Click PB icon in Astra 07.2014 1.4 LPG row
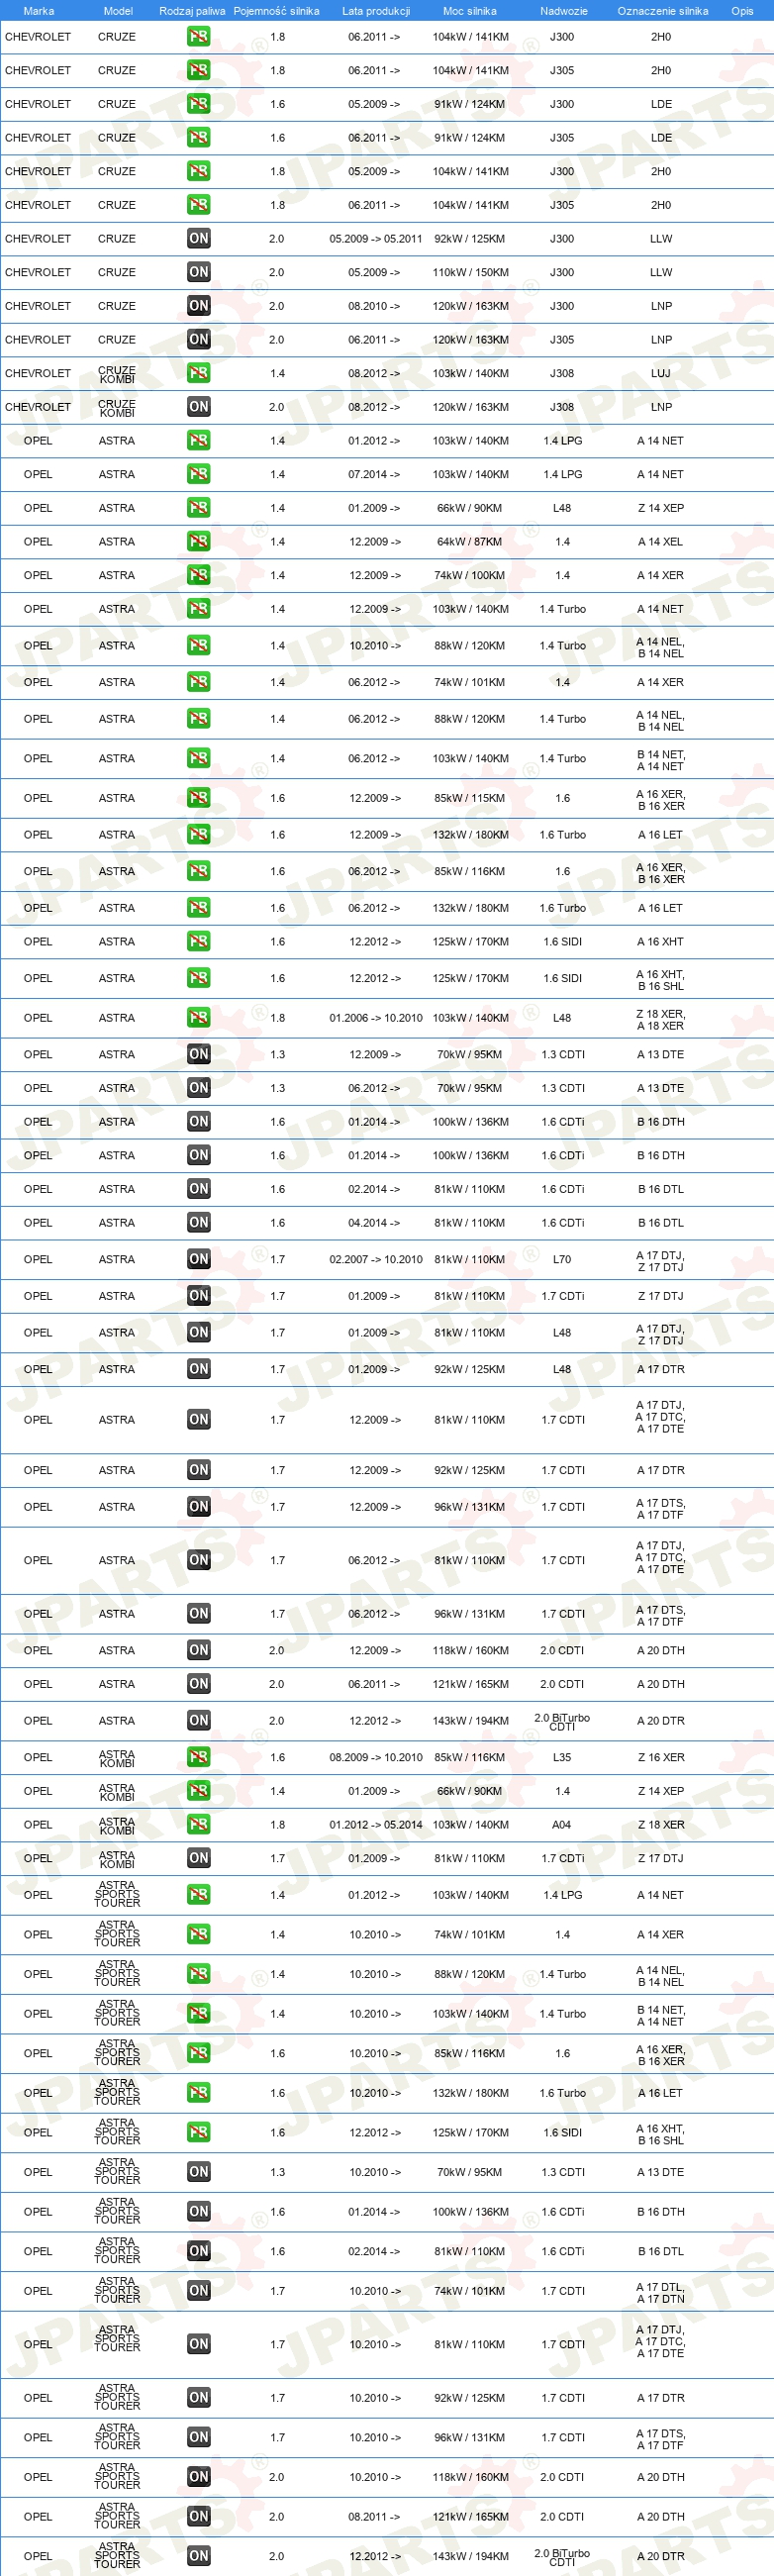 click(x=199, y=474)
